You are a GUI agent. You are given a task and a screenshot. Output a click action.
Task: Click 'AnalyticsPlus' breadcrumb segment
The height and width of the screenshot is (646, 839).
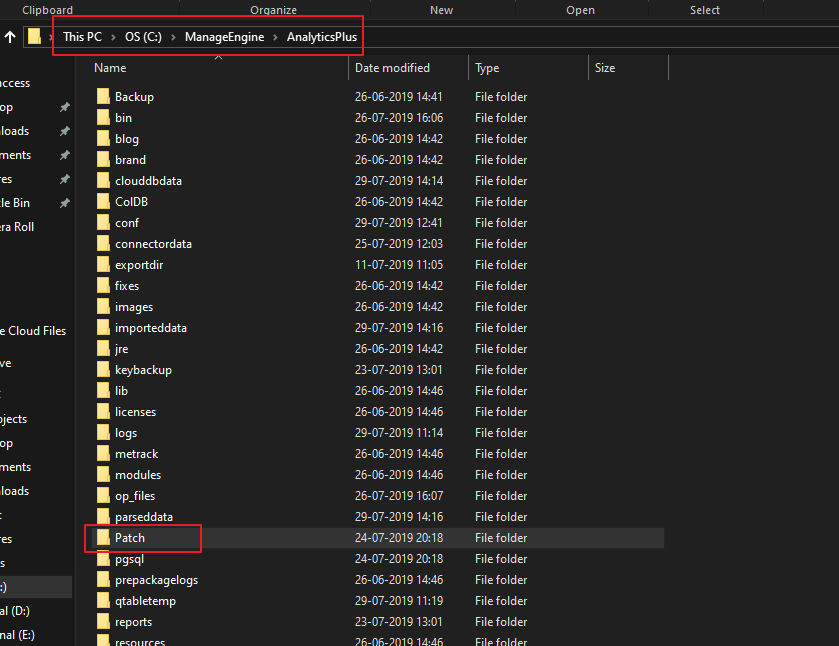click(x=322, y=37)
